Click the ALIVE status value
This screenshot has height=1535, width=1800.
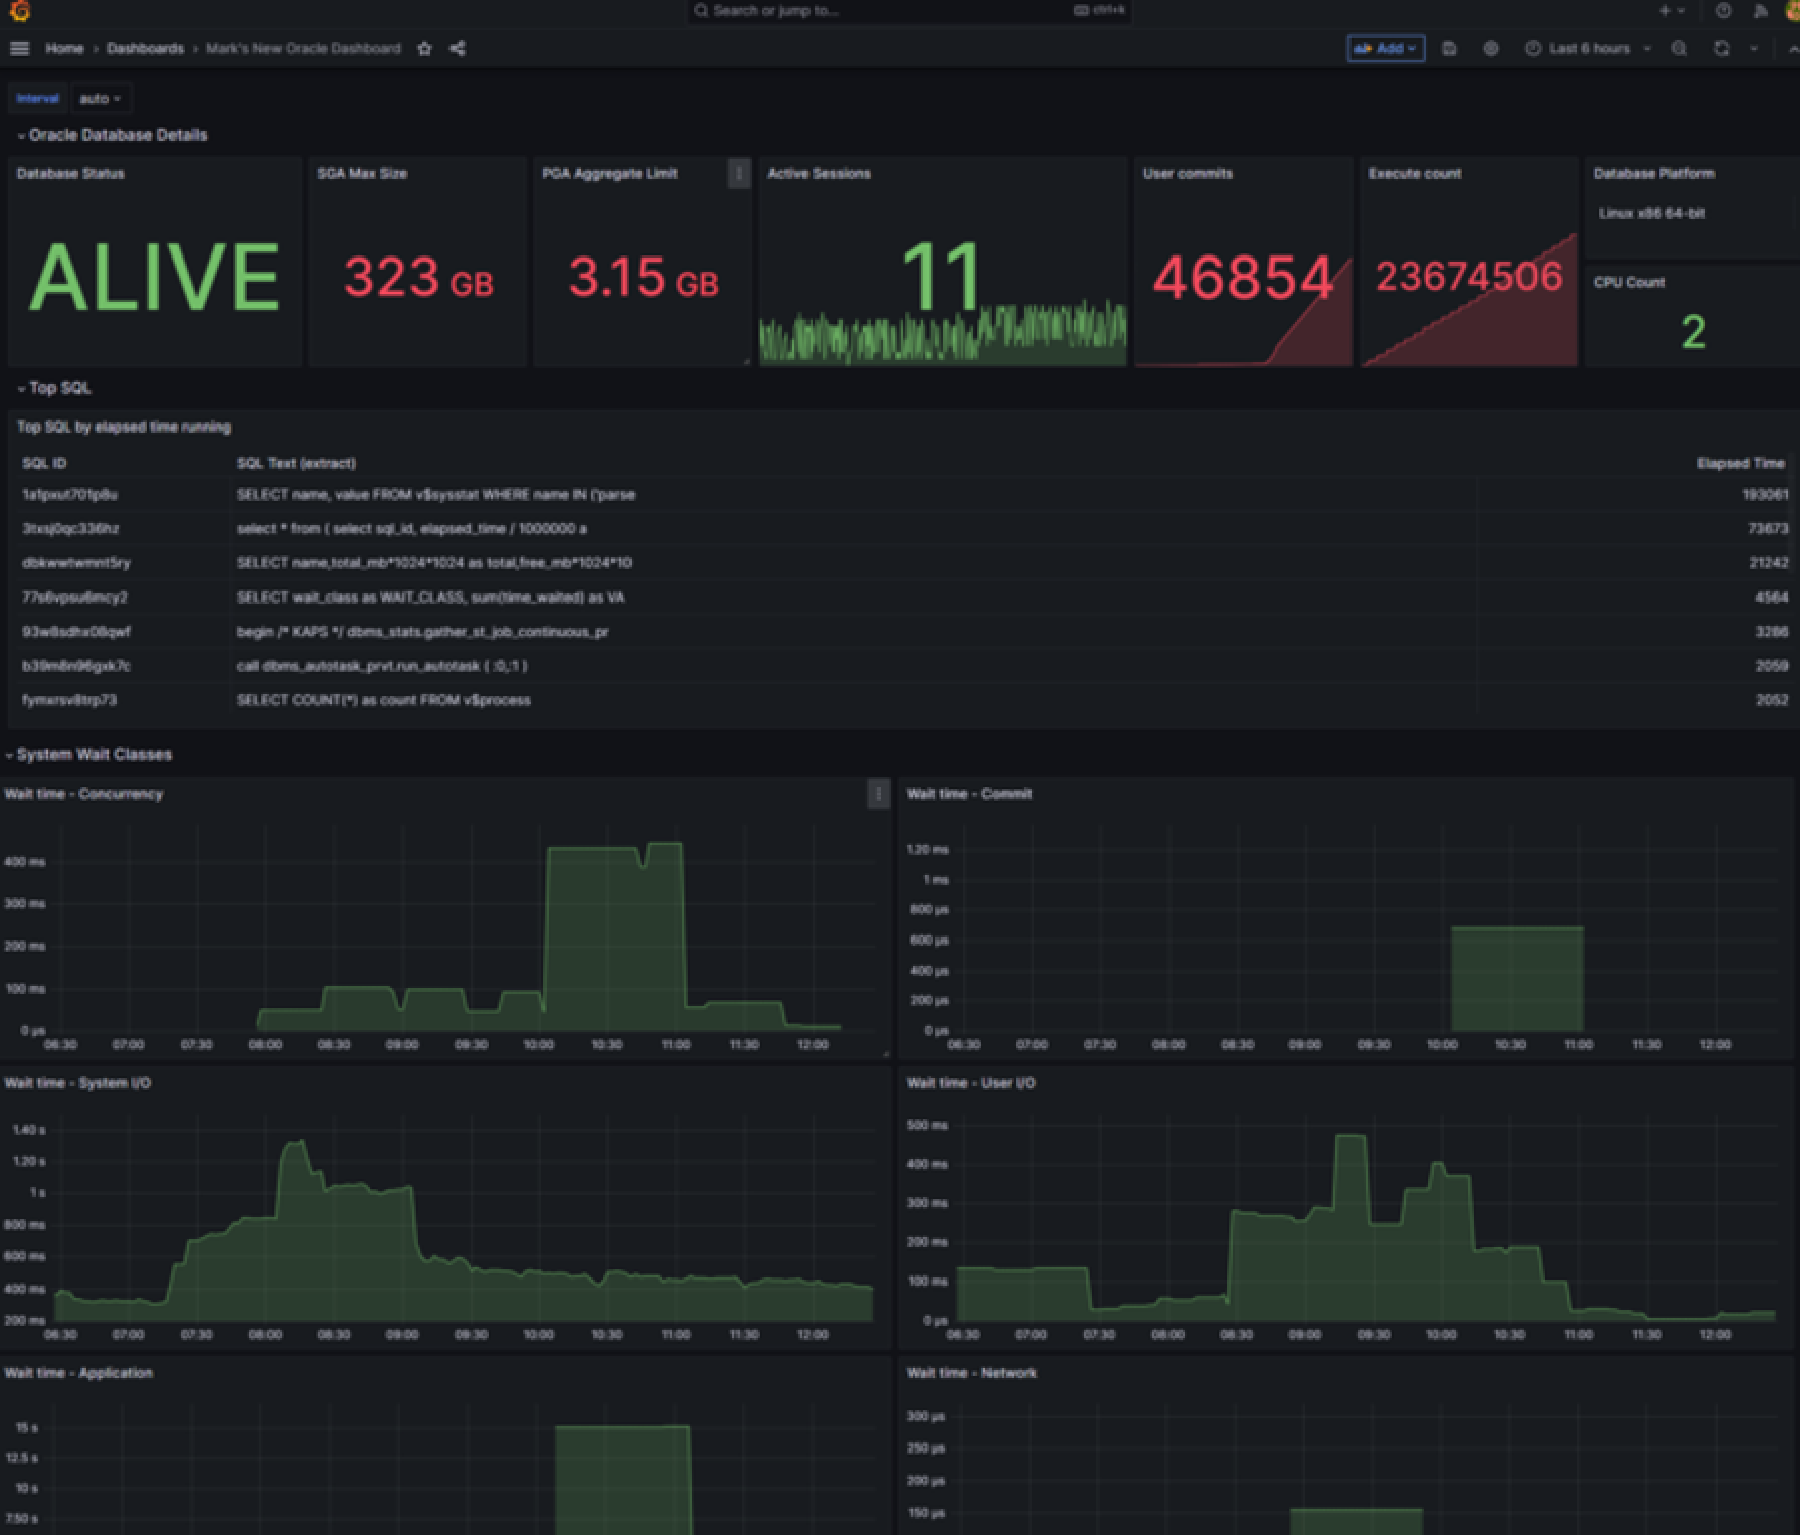(154, 278)
